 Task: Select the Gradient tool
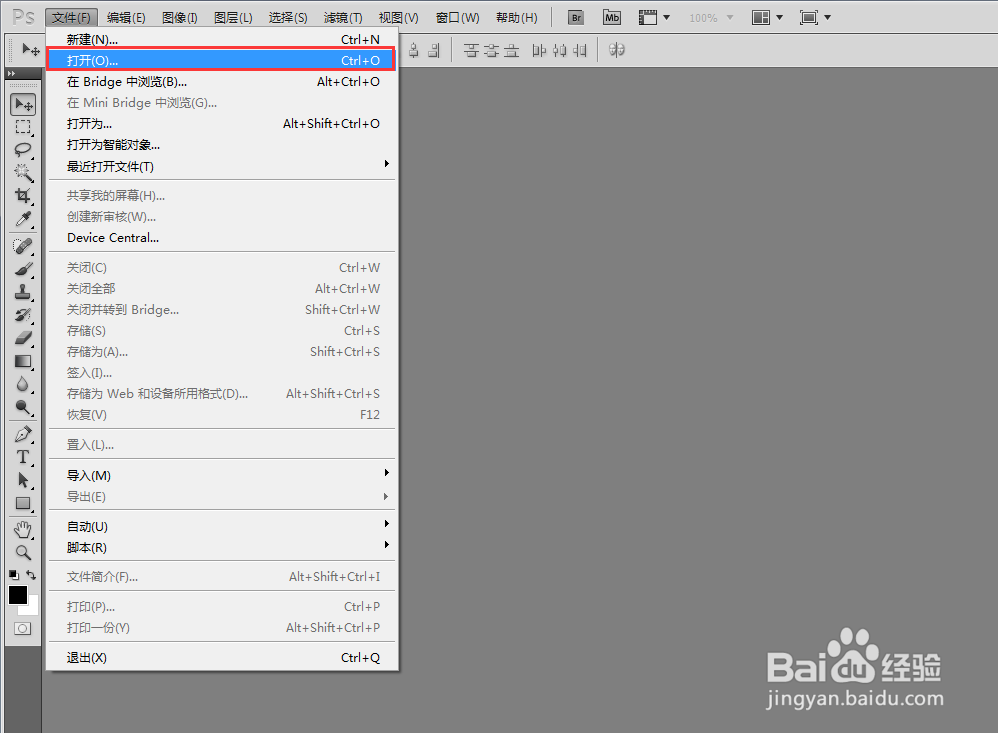(x=24, y=361)
